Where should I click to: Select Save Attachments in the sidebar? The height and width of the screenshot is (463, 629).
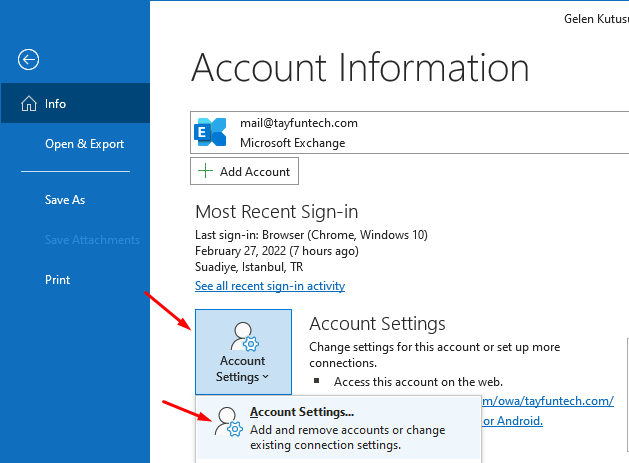[x=92, y=240]
